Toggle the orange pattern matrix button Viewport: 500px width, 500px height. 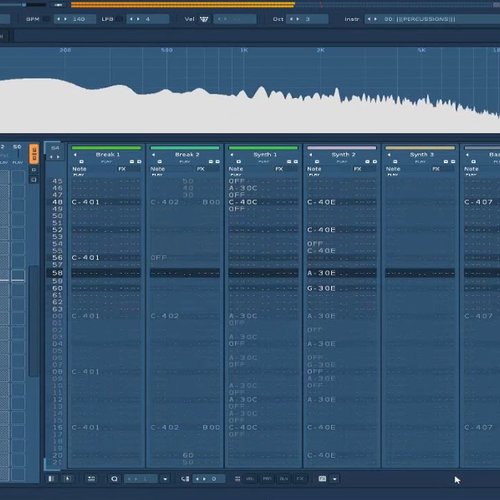tap(34, 154)
